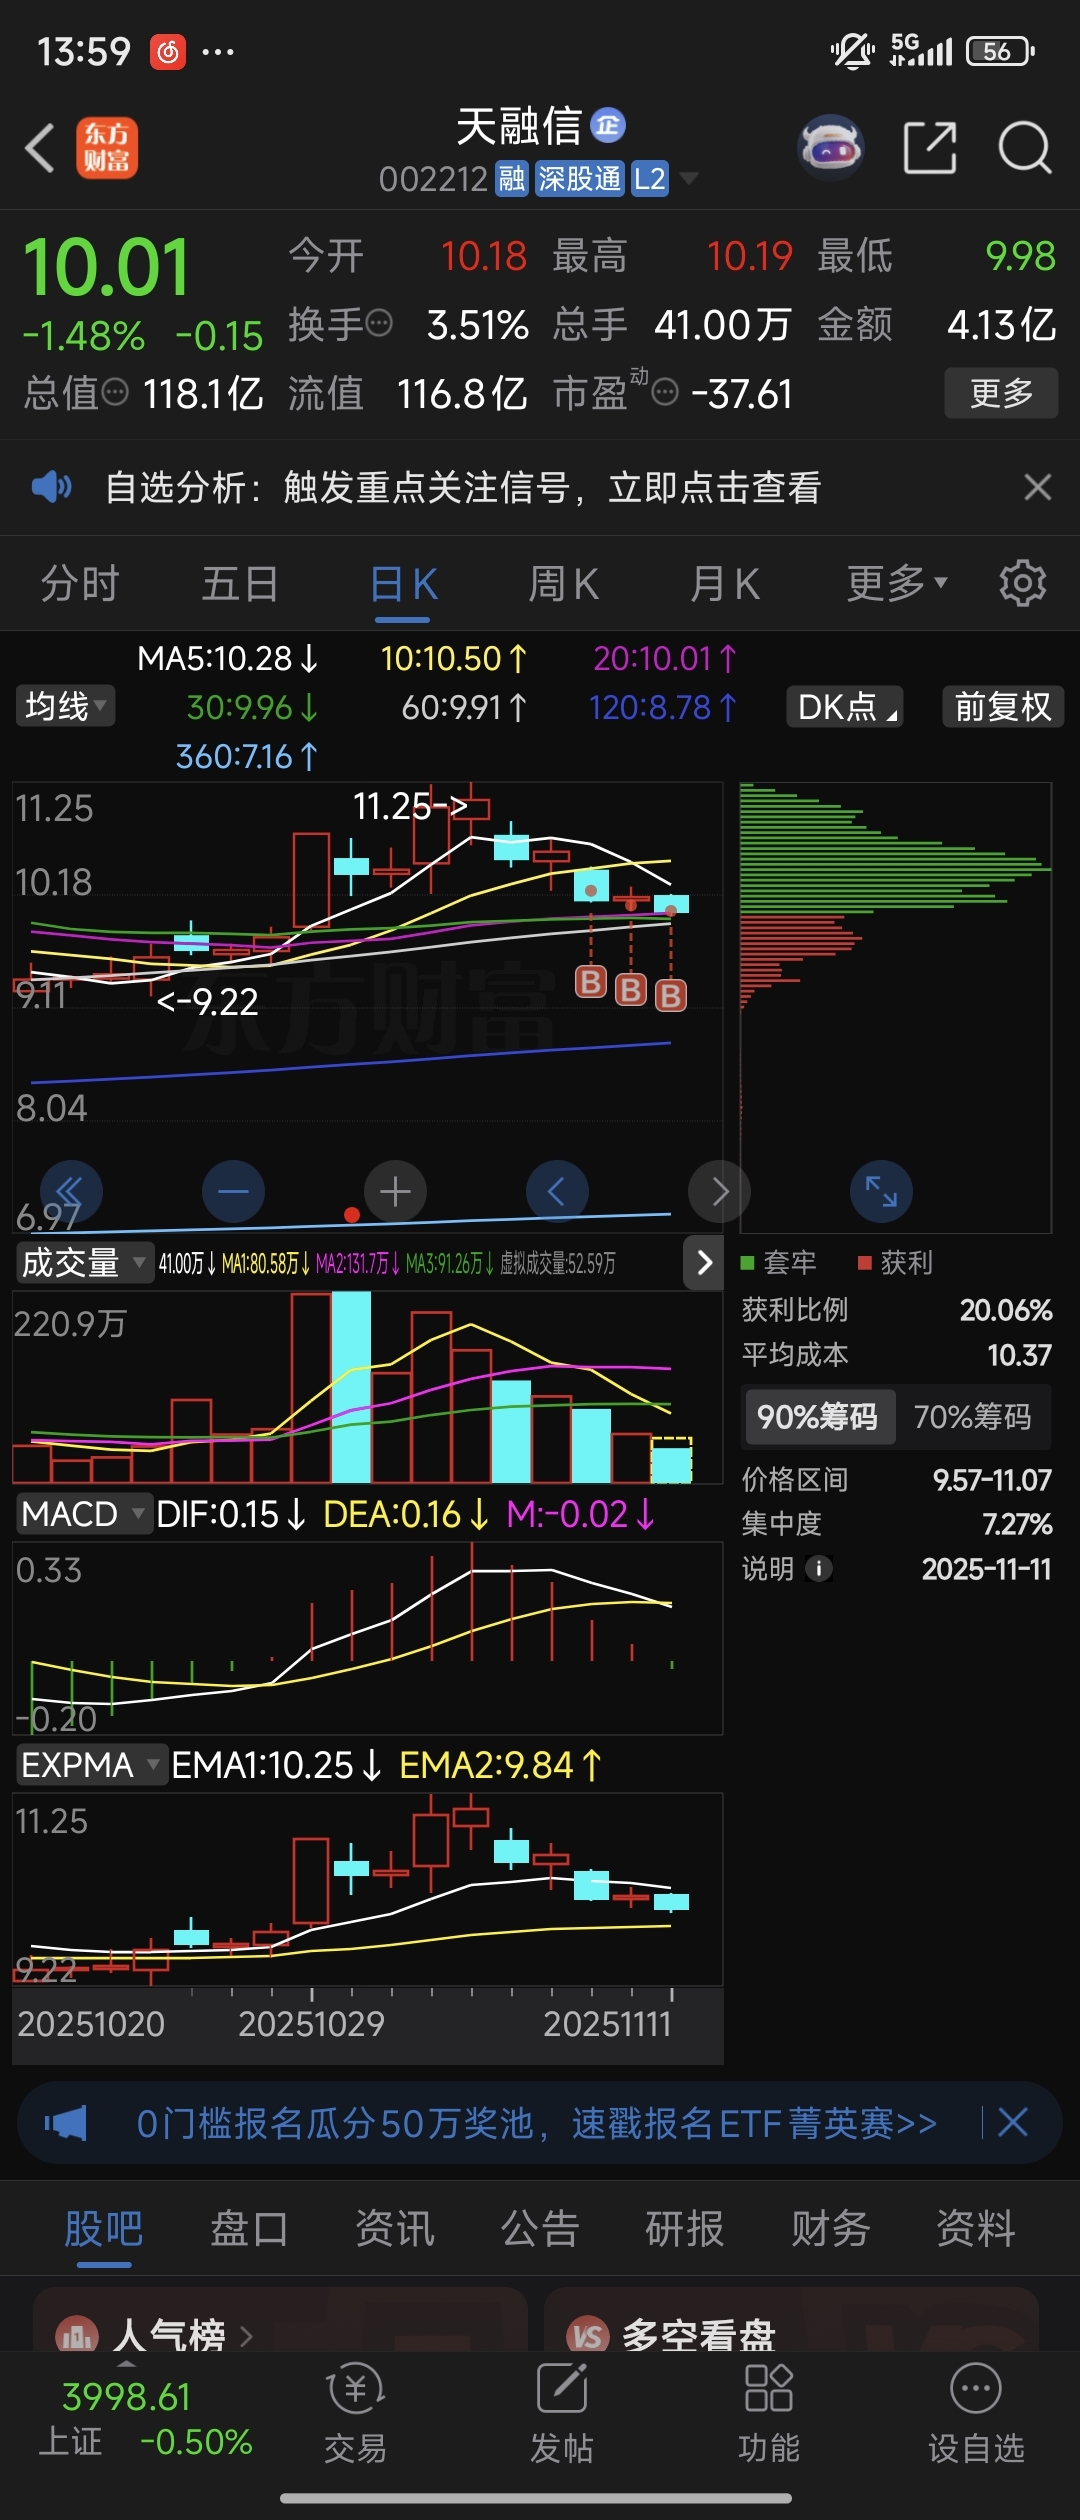The width and height of the screenshot is (1080, 2520).
Task: Open the search magnifier icon
Action: [1025, 148]
